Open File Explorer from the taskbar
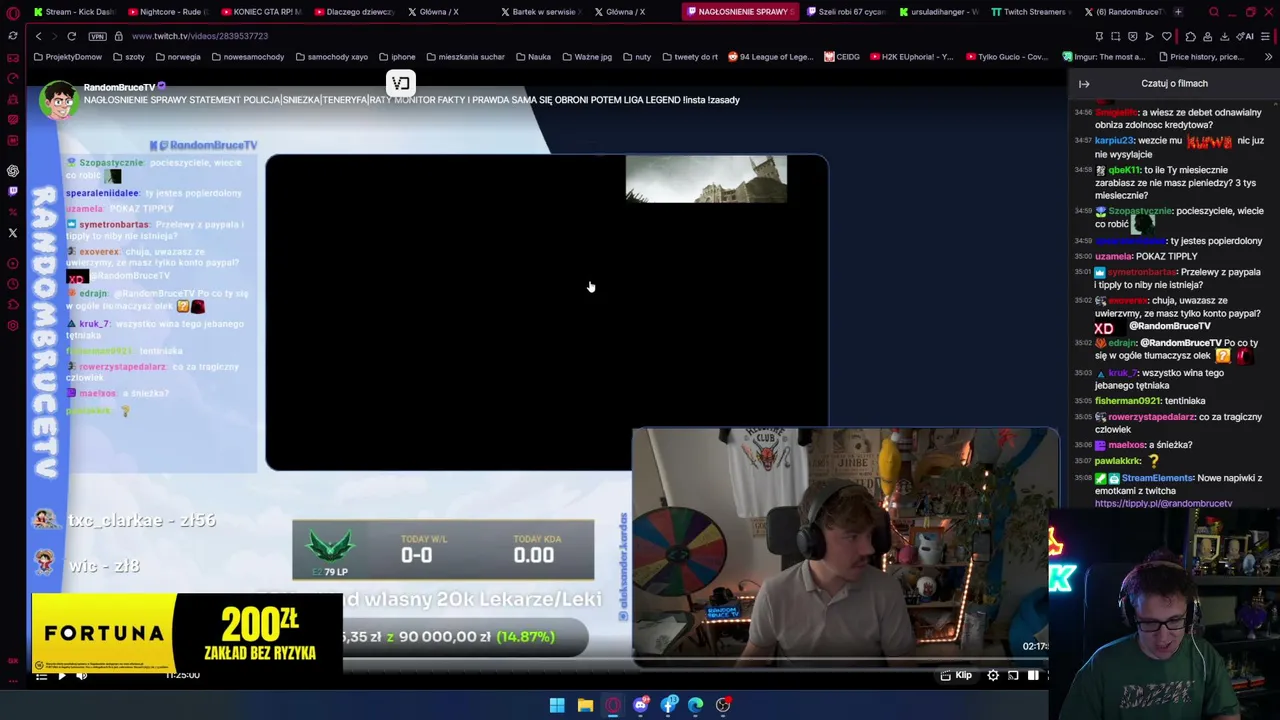Image resolution: width=1280 pixels, height=720 pixels. pos(585,705)
